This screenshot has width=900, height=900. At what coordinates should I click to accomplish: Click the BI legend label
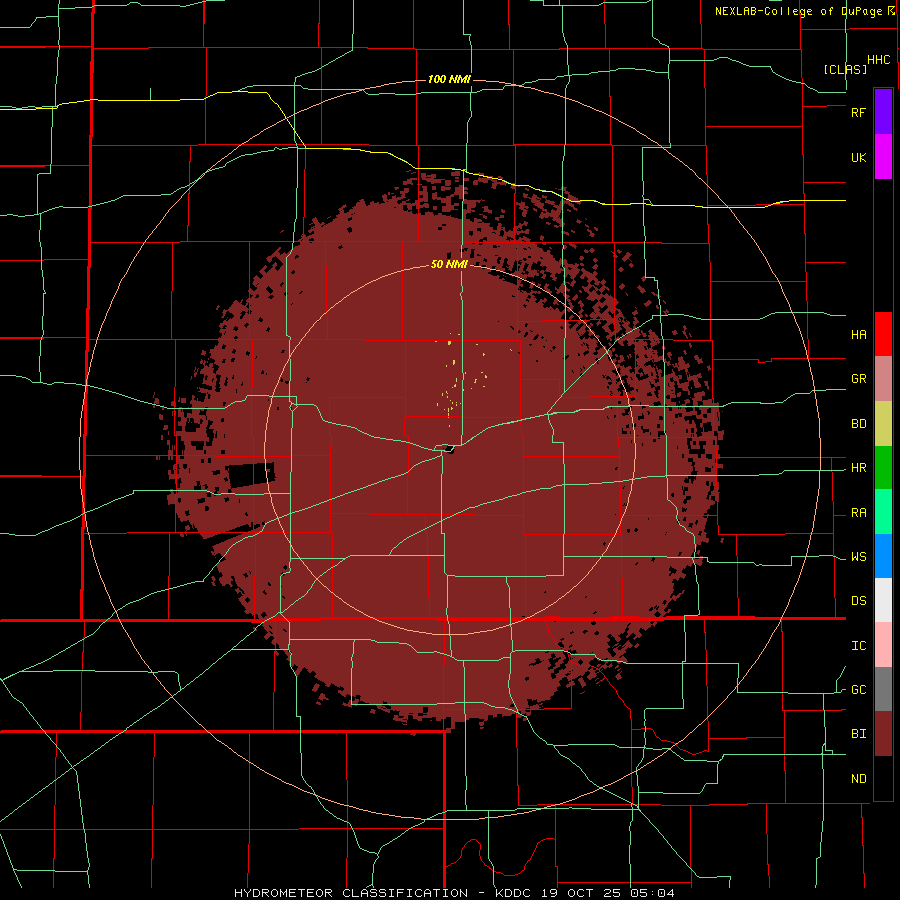(859, 734)
